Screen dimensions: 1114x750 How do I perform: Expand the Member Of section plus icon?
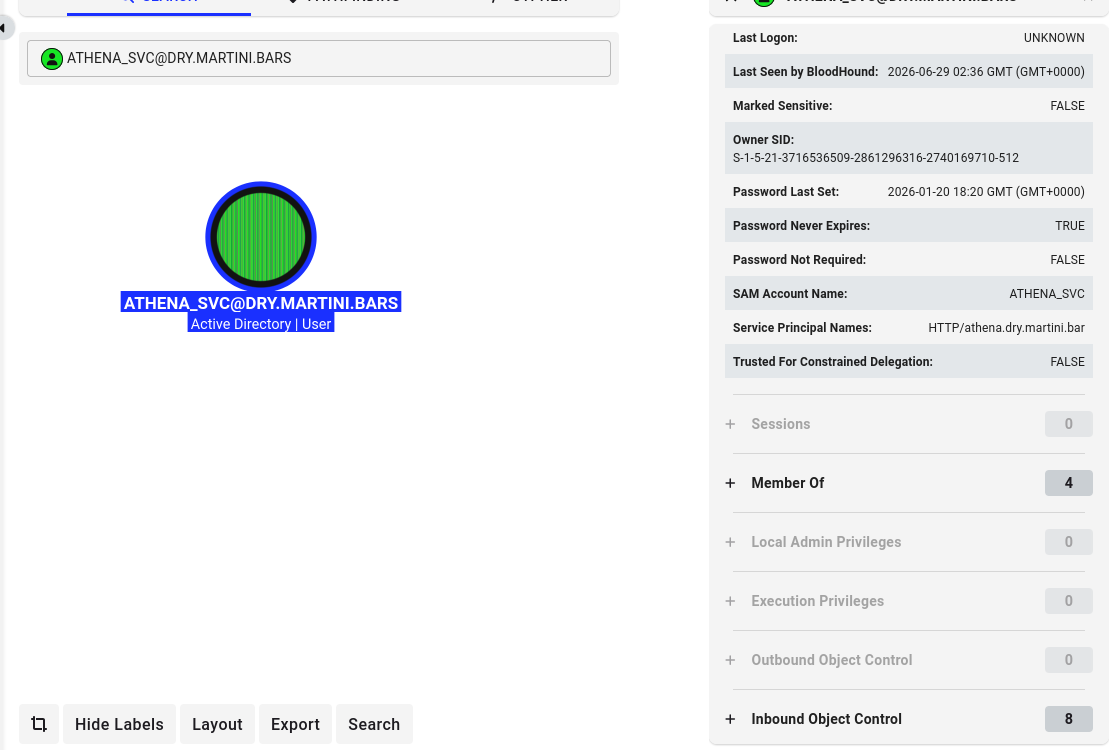(730, 483)
